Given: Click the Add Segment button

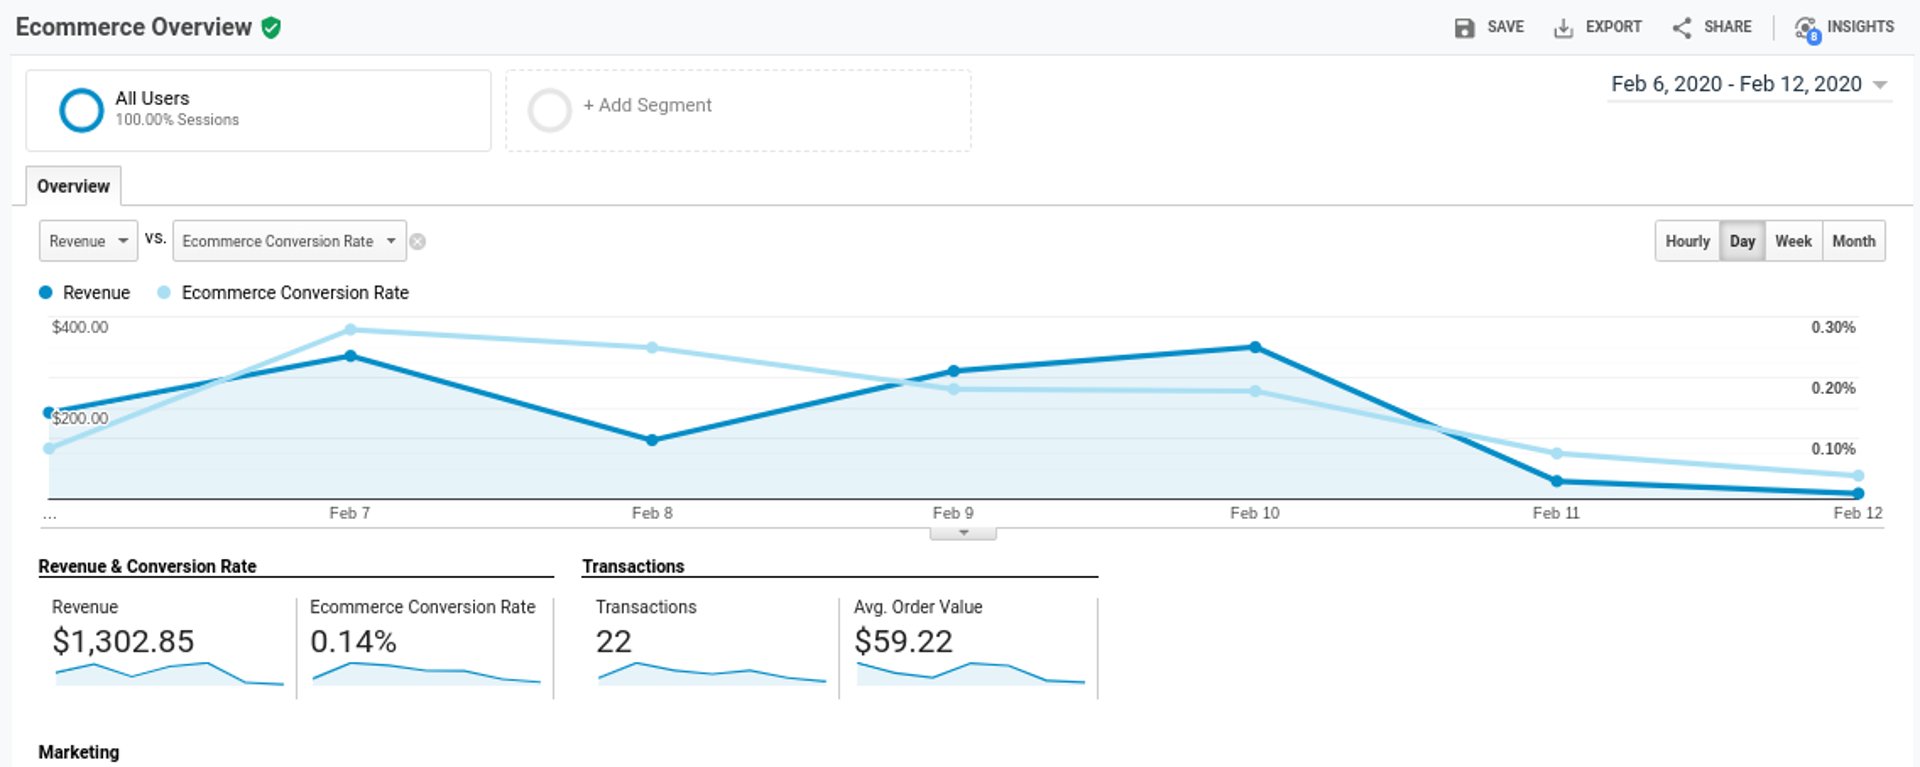Looking at the screenshot, I should tap(647, 105).
